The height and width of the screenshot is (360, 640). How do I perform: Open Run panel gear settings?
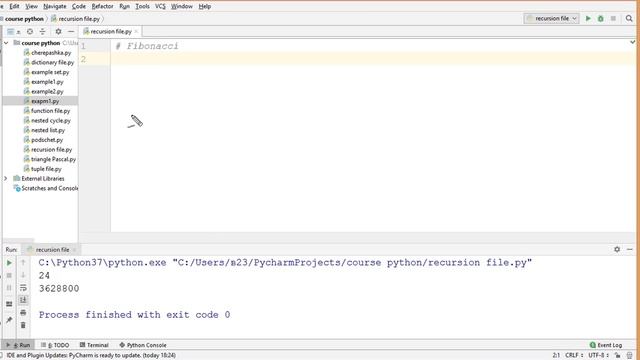coord(617,249)
